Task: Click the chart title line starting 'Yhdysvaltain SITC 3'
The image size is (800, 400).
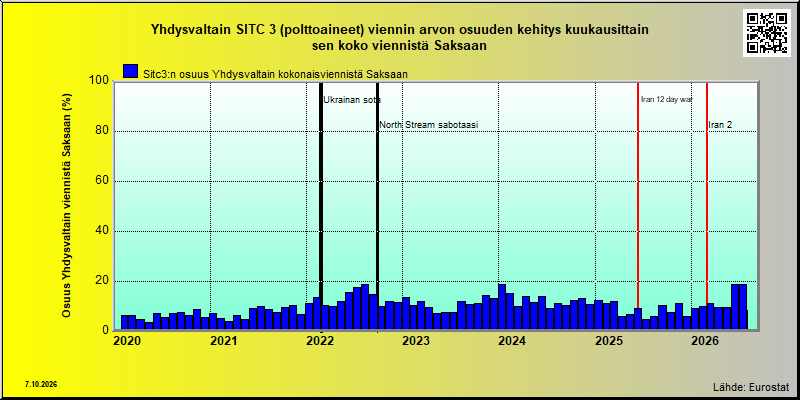Action: 400,30
